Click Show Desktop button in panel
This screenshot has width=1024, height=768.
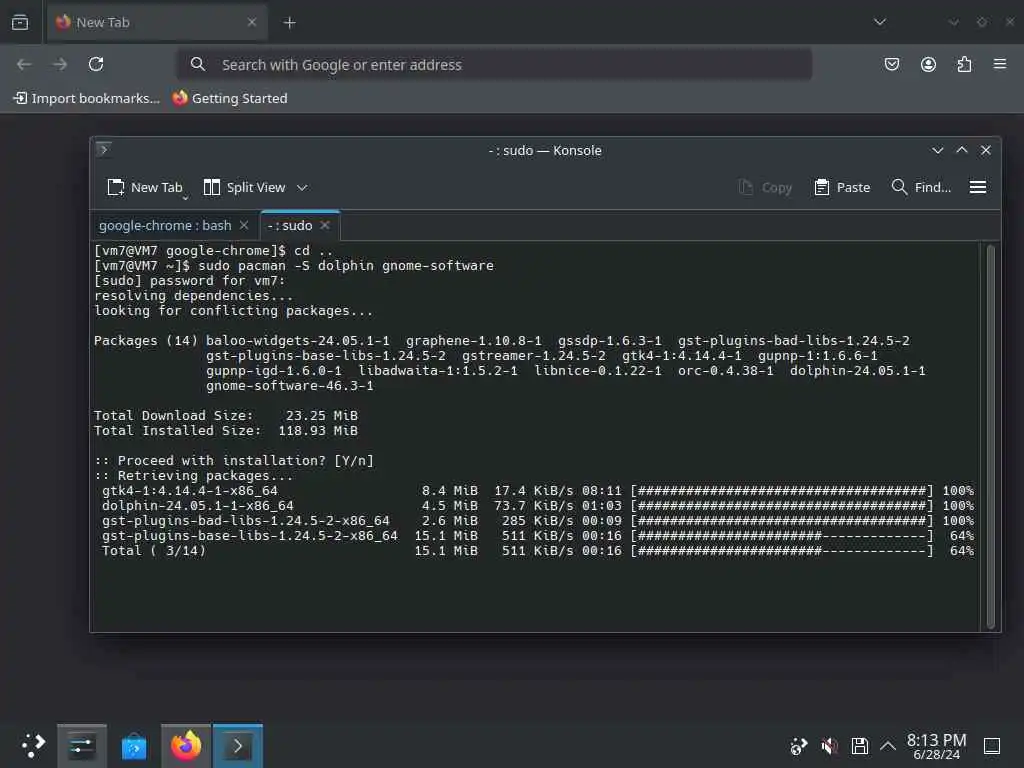coord(992,746)
